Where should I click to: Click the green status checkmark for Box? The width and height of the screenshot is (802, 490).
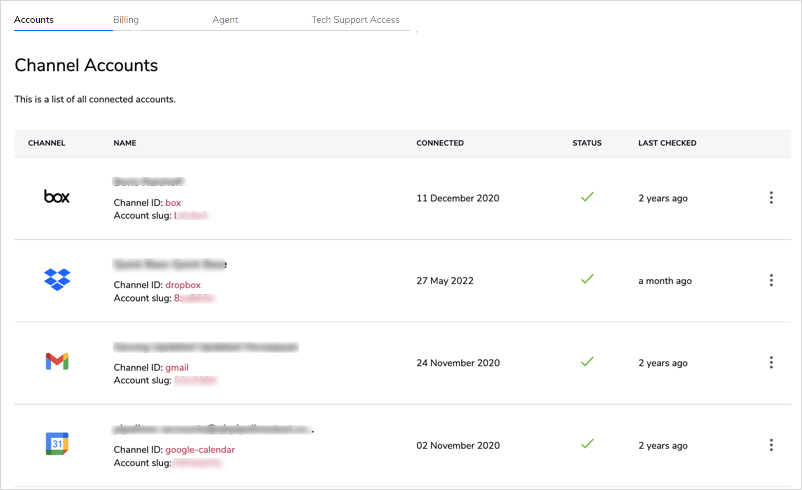[587, 196]
